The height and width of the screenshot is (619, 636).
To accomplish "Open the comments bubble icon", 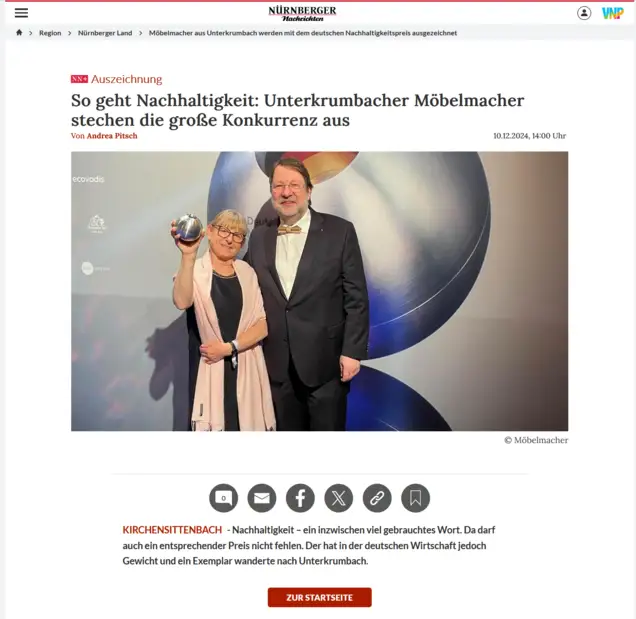I will [223, 498].
